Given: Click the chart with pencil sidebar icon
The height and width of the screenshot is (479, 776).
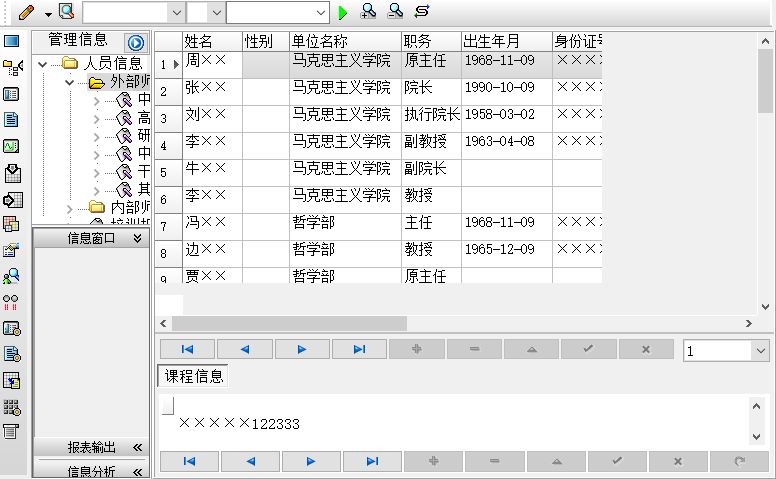Looking at the screenshot, I should [x=11, y=250].
